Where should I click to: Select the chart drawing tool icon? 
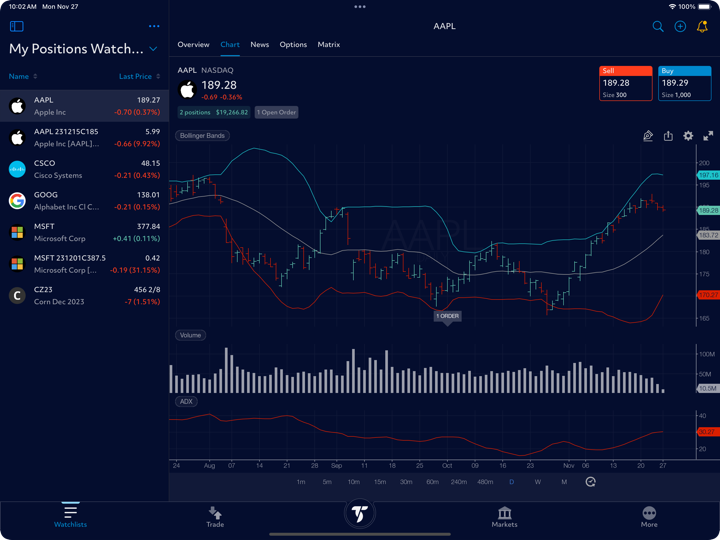(x=648, y=136)
